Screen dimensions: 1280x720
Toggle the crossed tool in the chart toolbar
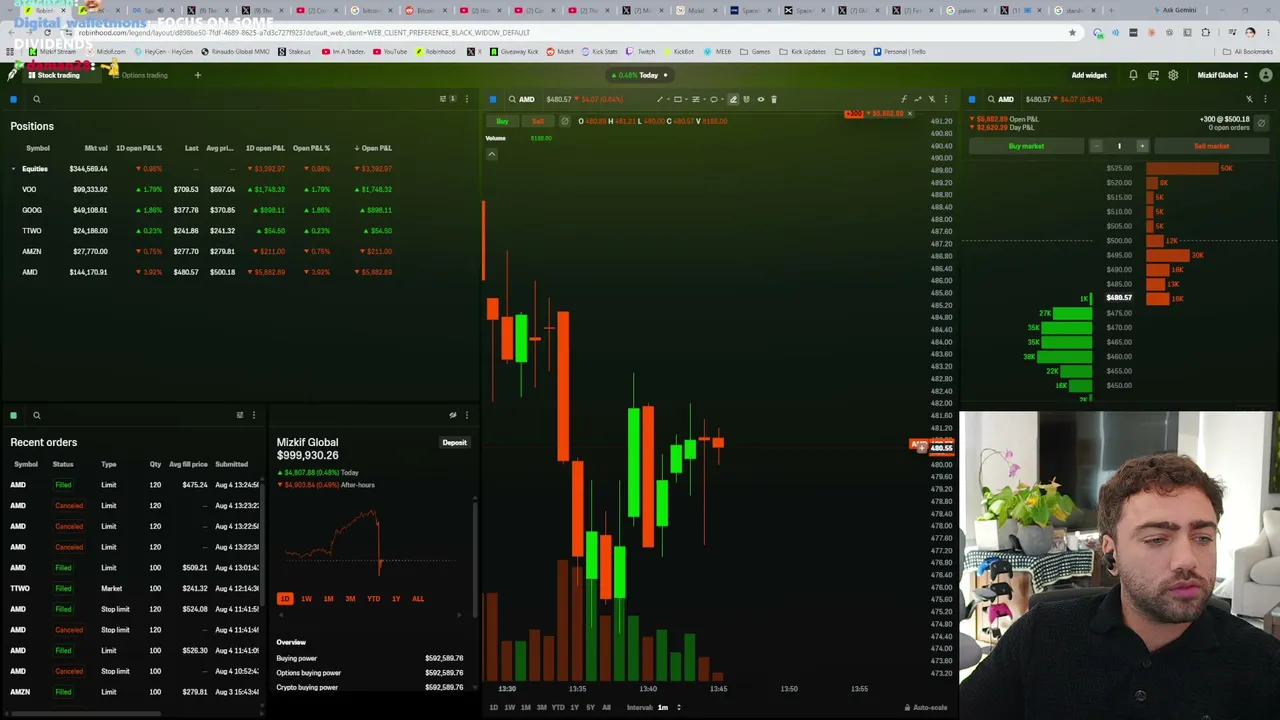tap(932, 99)
